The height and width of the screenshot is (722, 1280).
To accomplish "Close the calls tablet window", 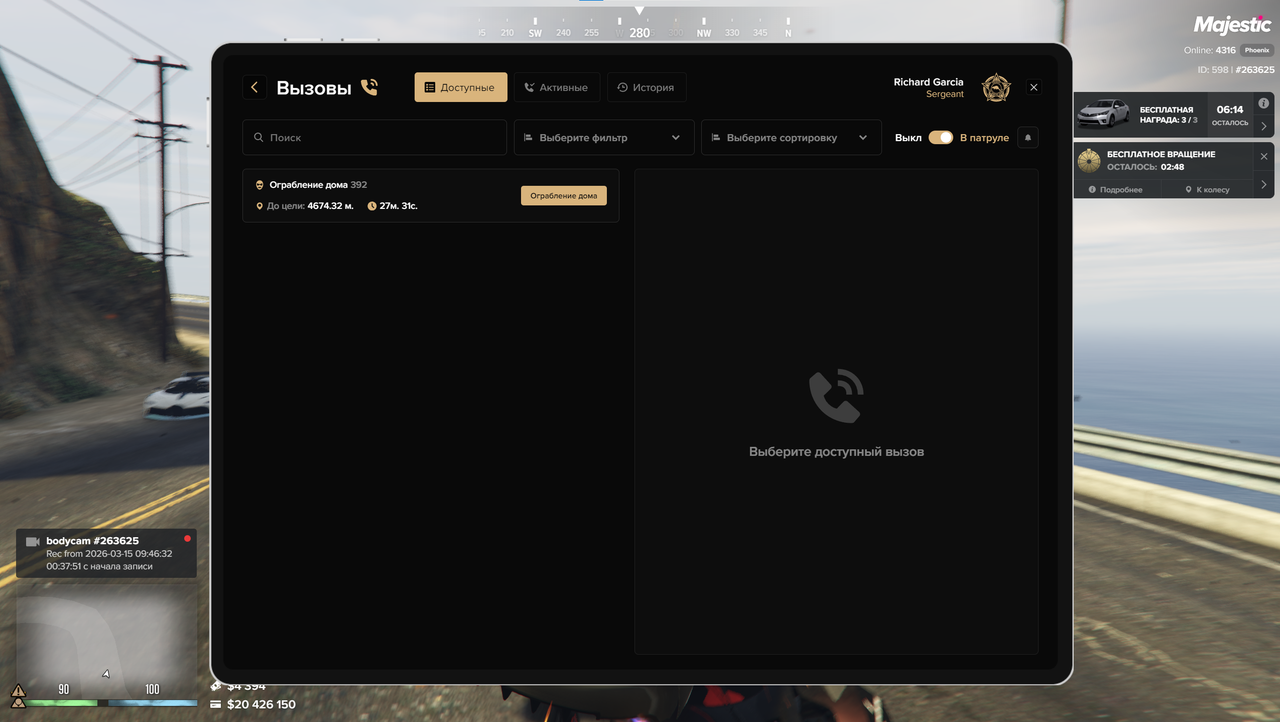I will click(x=1034, y=87).
